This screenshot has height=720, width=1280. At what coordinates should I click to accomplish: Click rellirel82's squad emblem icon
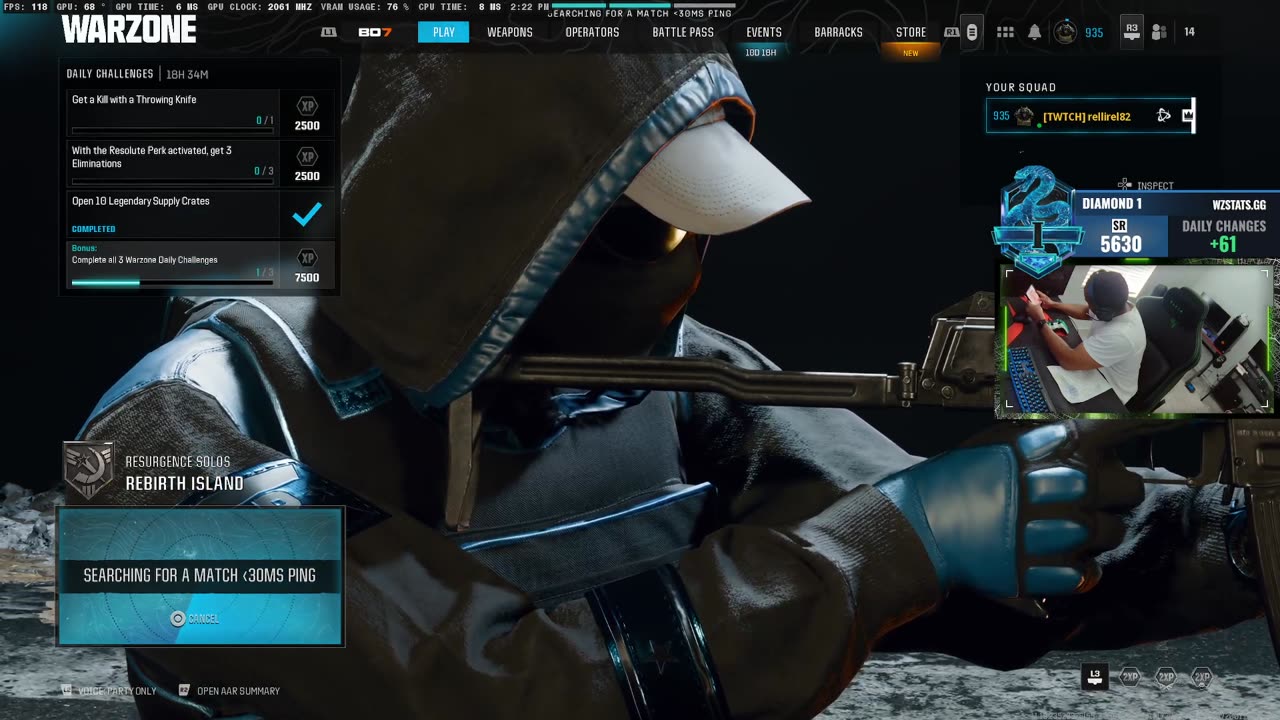click(x=1024, y=116)
